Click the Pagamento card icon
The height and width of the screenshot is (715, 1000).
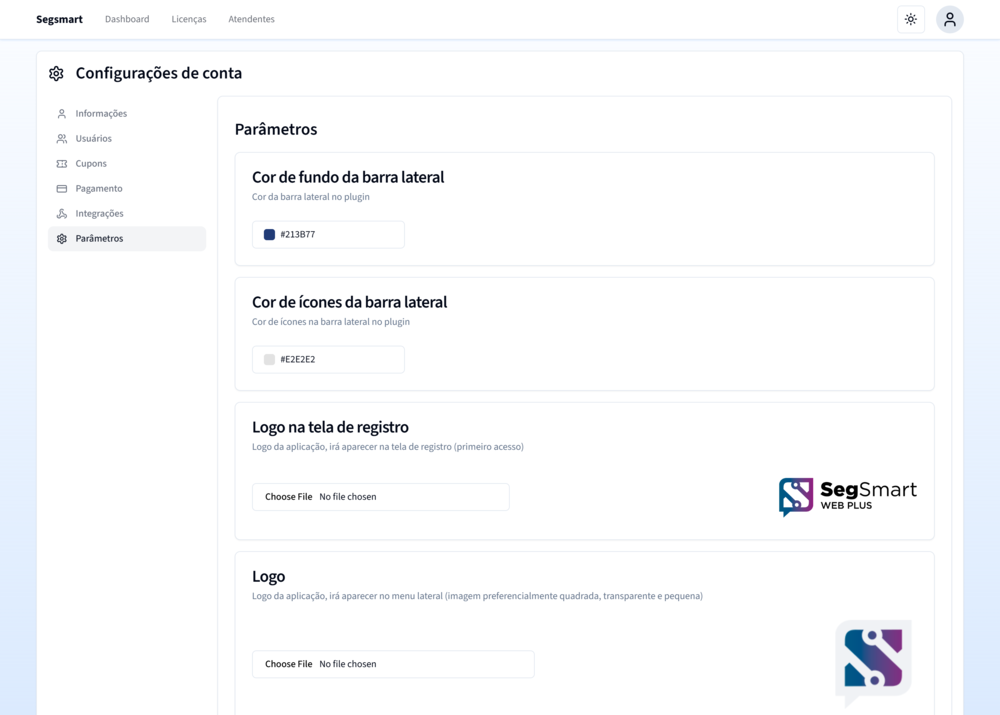coord(62,189)
